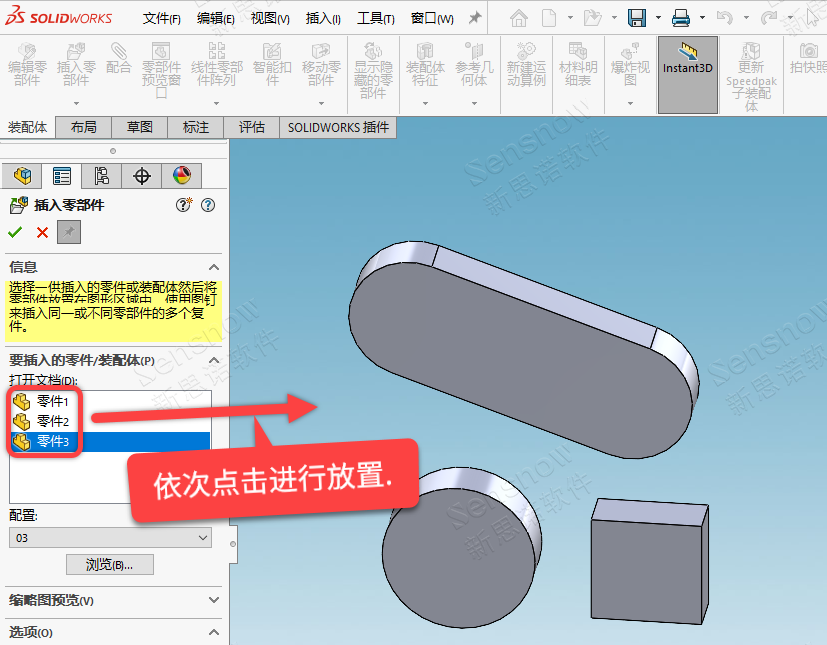
Task: Click the Home icon in toolbar
Action: (518, 18)
